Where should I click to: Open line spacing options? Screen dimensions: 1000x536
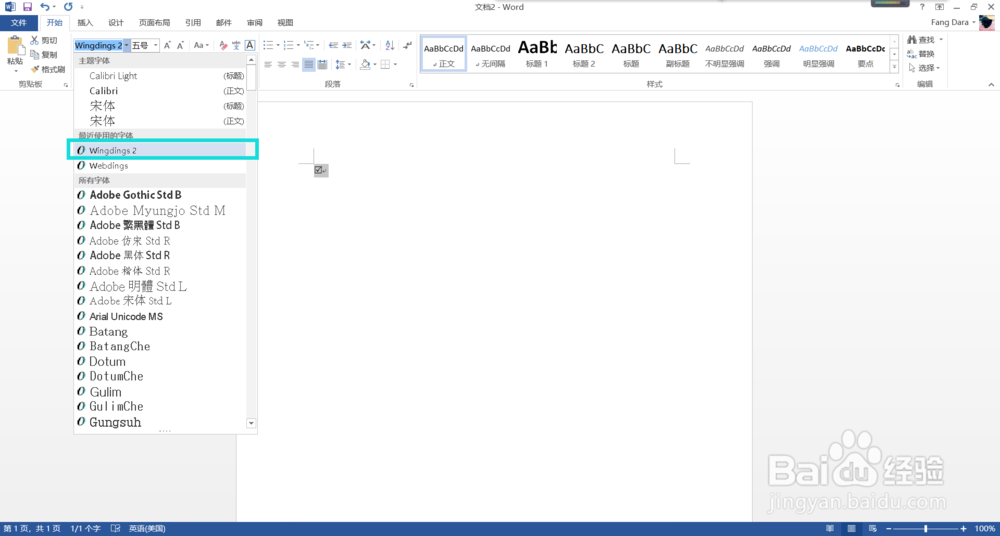343,64
